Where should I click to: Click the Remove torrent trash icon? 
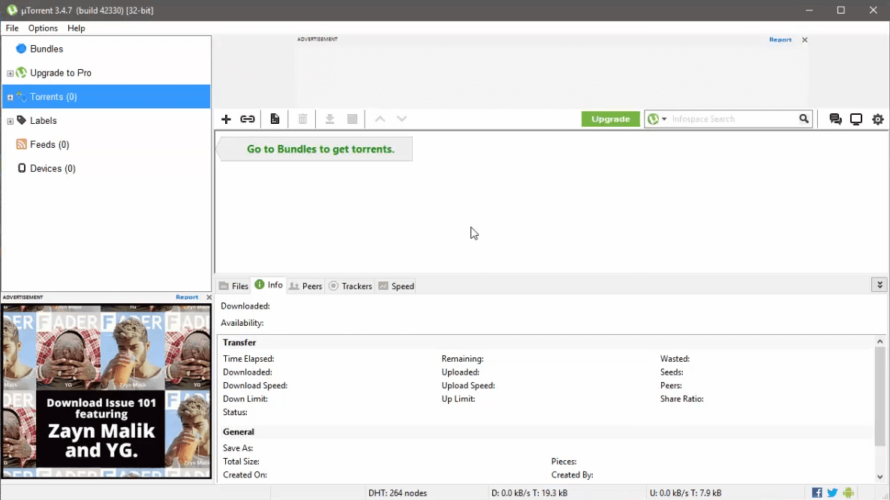(x=303, y=119)
